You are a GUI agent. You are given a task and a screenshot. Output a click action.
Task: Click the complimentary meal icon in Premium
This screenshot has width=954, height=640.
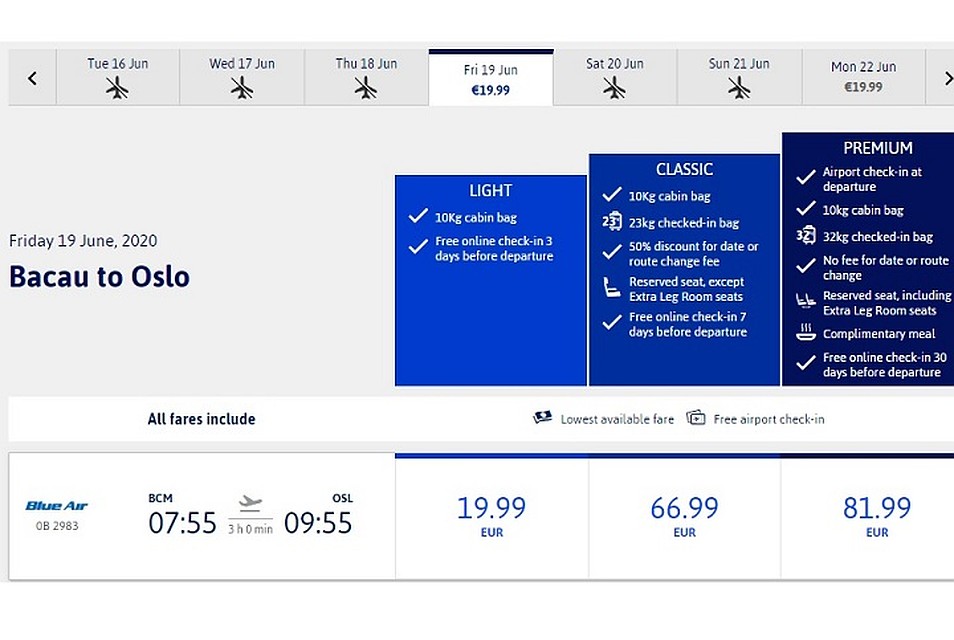(x=806, y=332)
